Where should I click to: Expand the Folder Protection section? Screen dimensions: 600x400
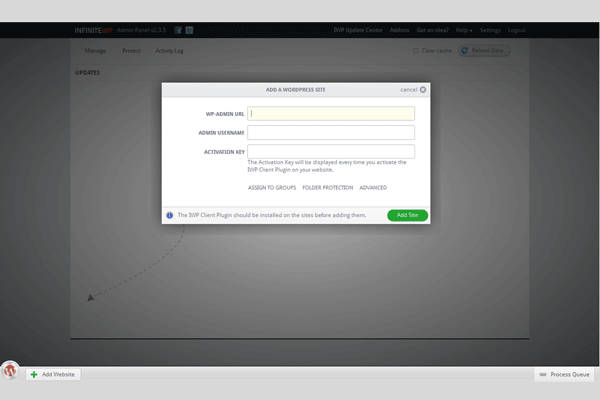coord(328,188)
